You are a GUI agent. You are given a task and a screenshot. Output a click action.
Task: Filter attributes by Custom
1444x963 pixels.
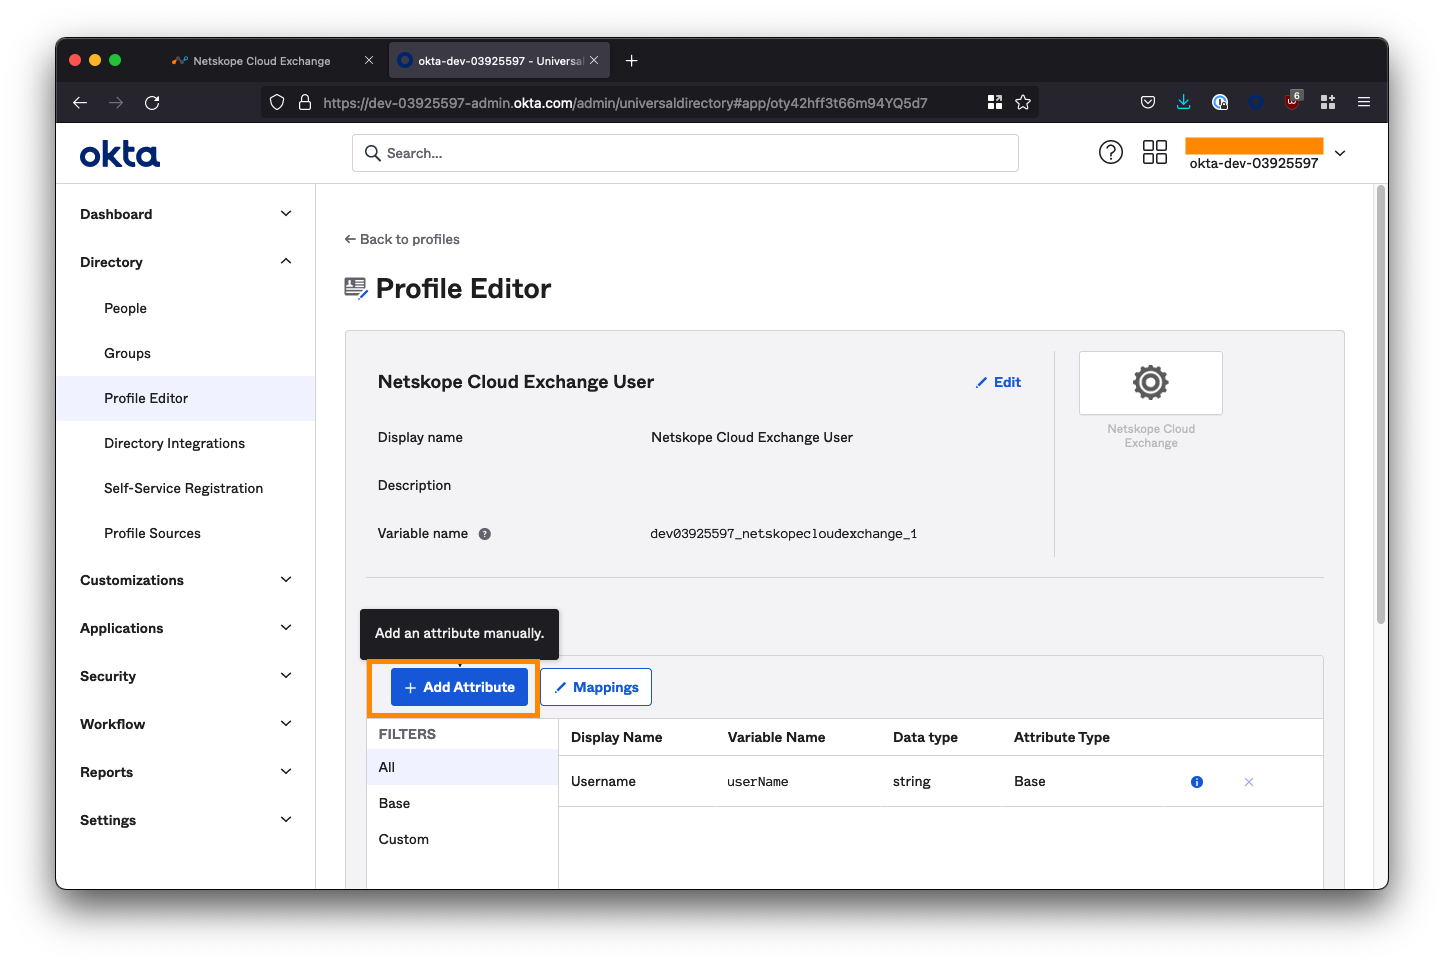(x=404, y=839)
